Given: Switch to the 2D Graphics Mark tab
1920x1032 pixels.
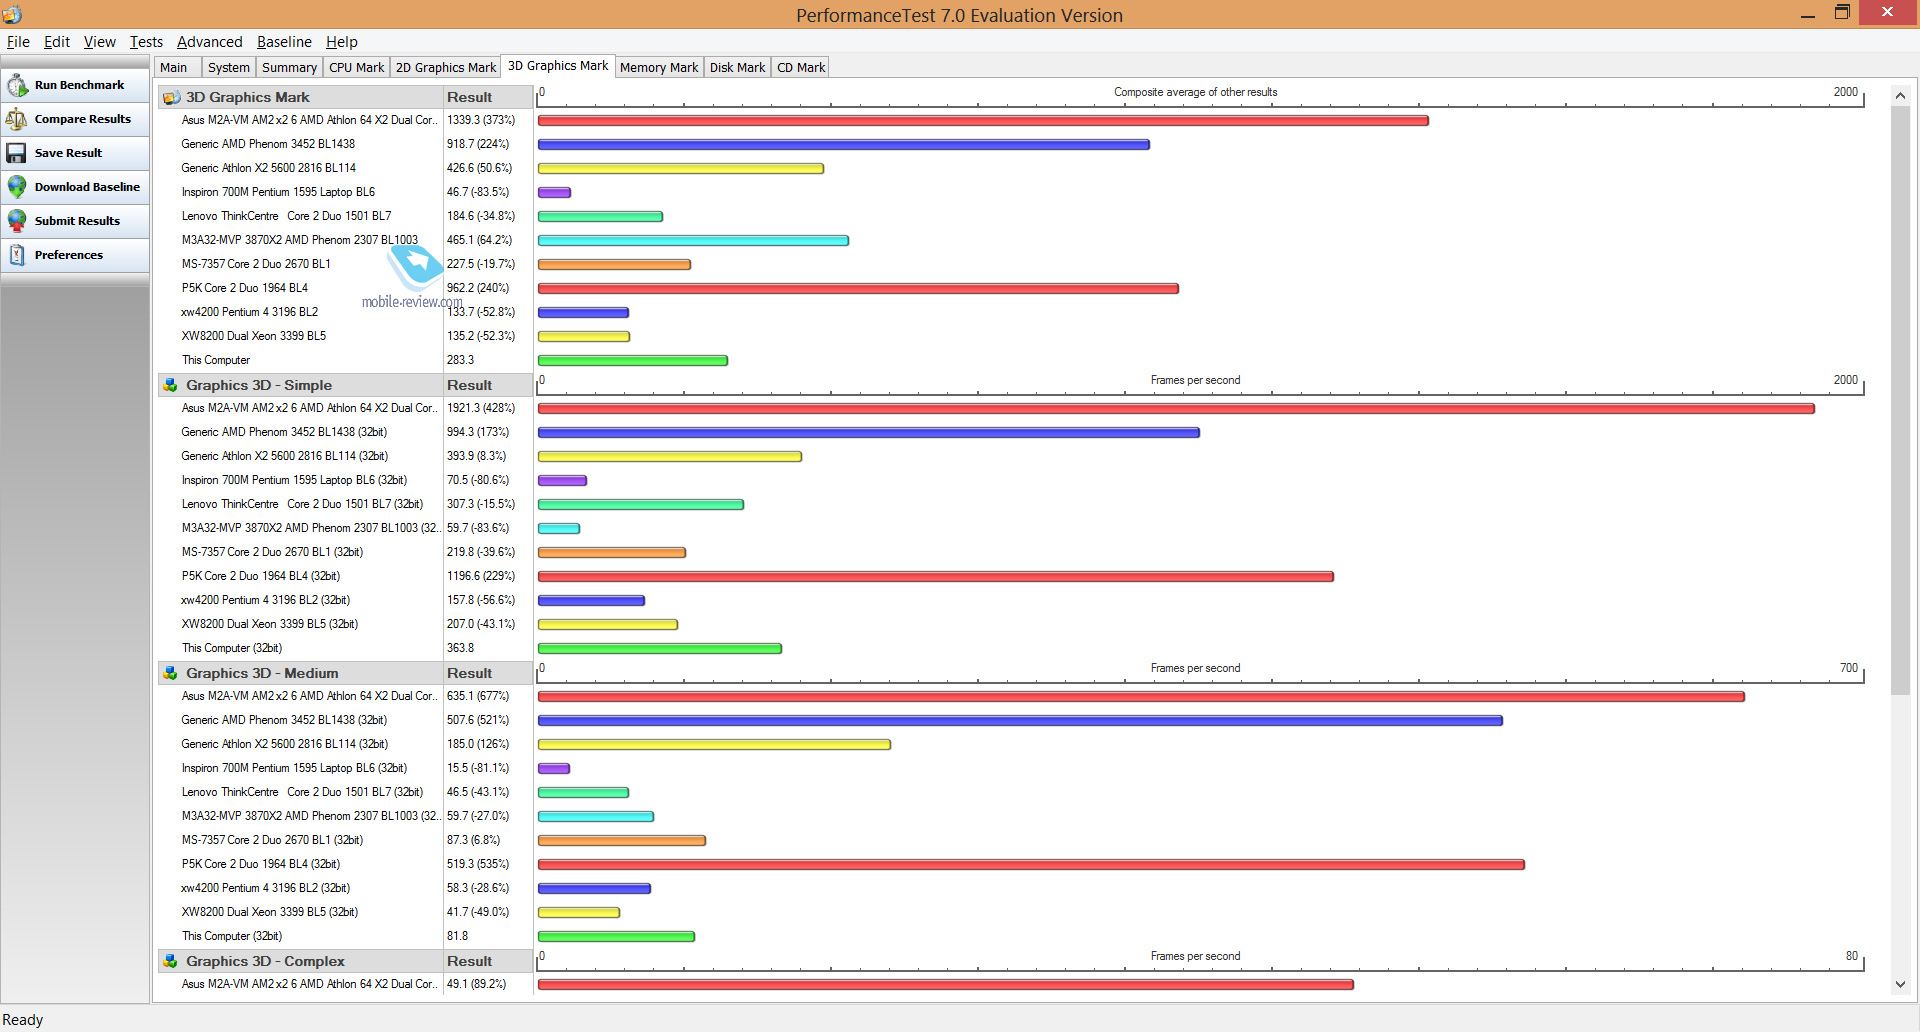Looking at the screenshot, I should 446,67.
